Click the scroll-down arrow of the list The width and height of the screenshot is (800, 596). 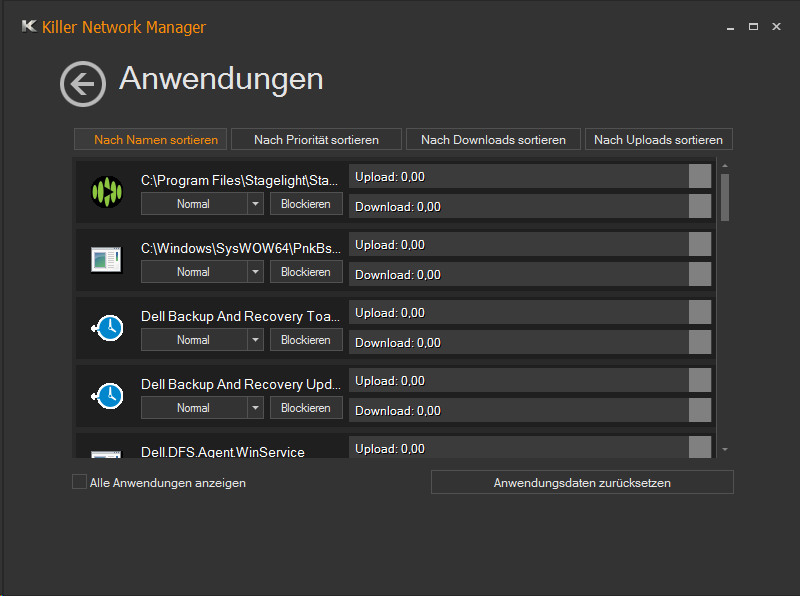(724, 450)
